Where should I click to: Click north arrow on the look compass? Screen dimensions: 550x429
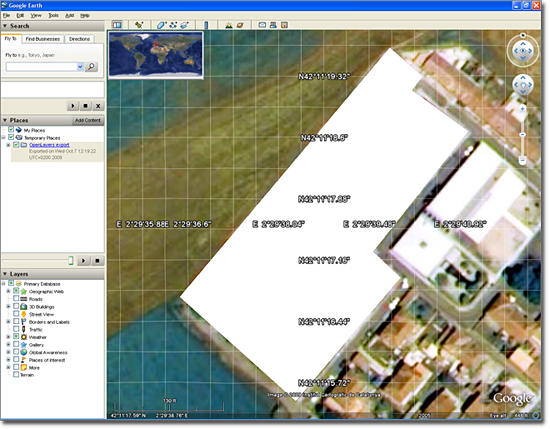click(x=523, y=44)
